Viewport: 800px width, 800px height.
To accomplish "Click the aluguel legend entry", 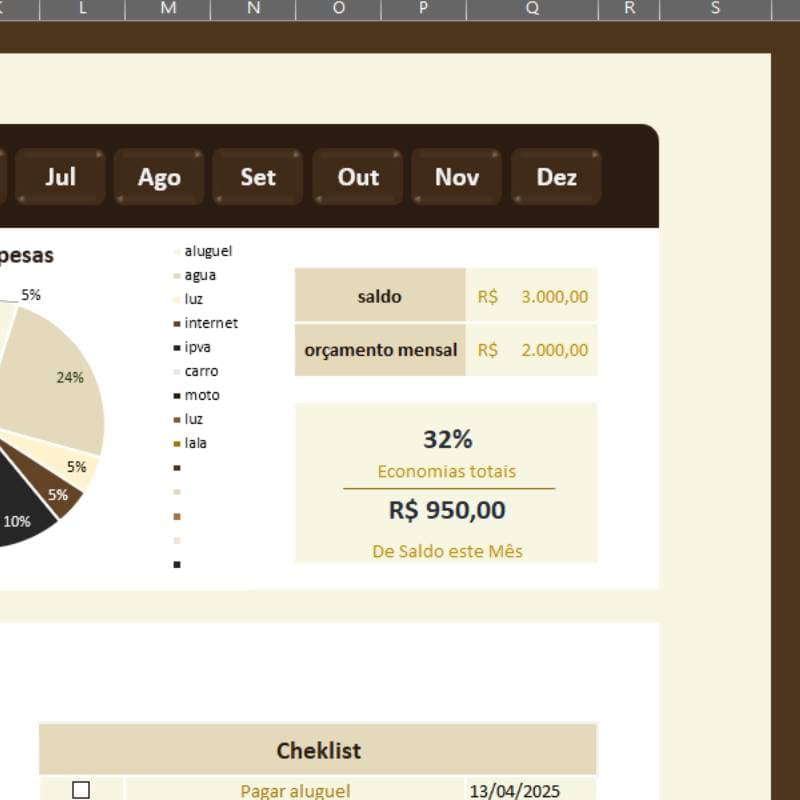I will [x=203, y=251].
